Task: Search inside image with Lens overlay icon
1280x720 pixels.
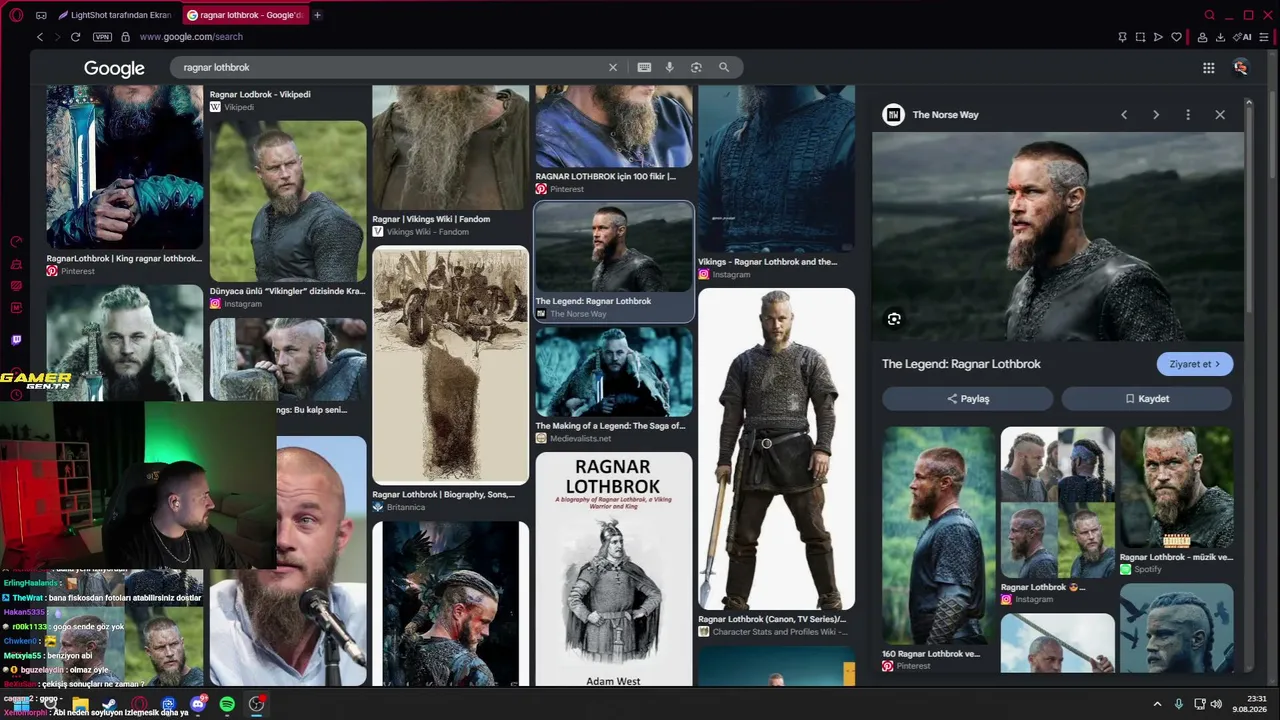Action: [894, 319]
